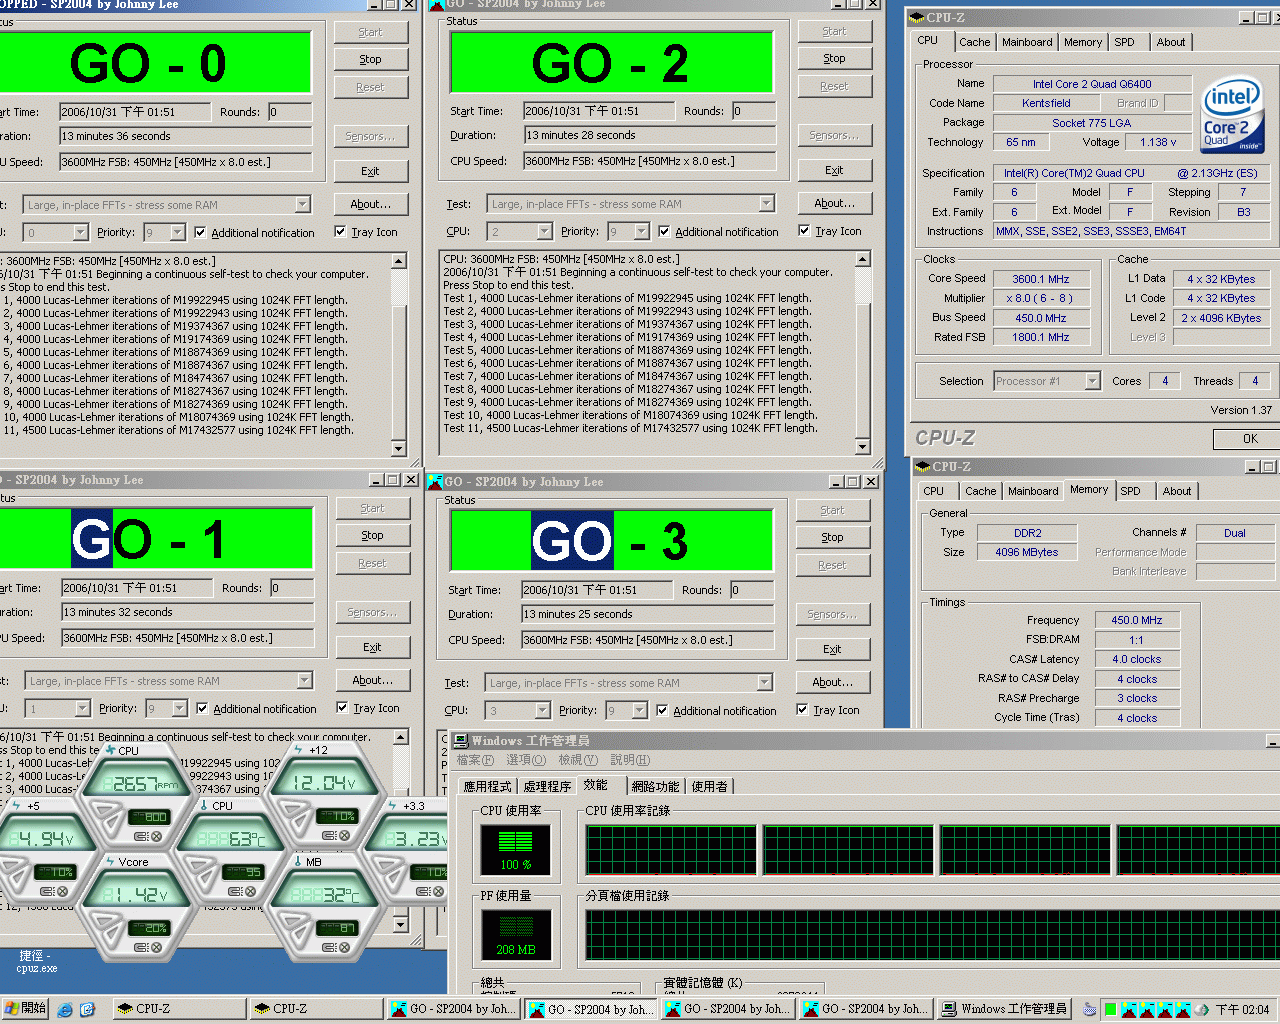Click clip icon on MB temperature gauge
The width and height of the screenshot is (1280, 1024).
pos(328,947)
